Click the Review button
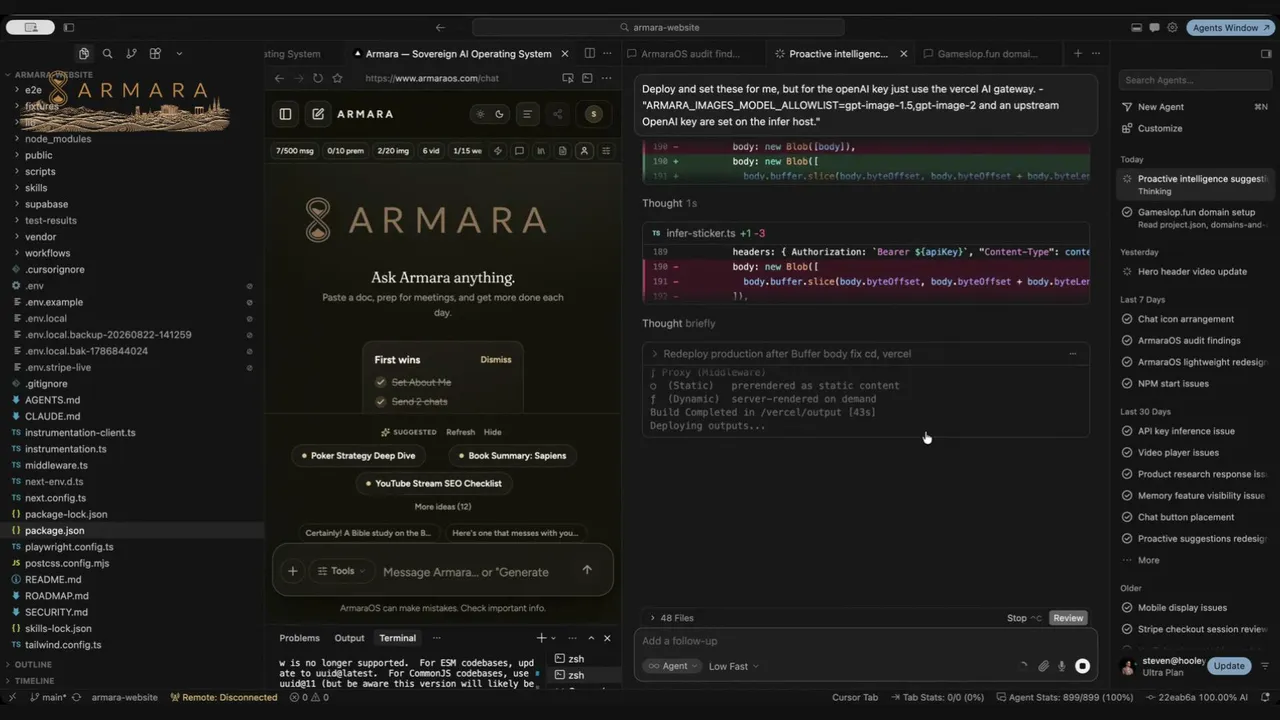Image resolution: width=1280 pixels, height=720 pixels. click(x=1068, y=618)
